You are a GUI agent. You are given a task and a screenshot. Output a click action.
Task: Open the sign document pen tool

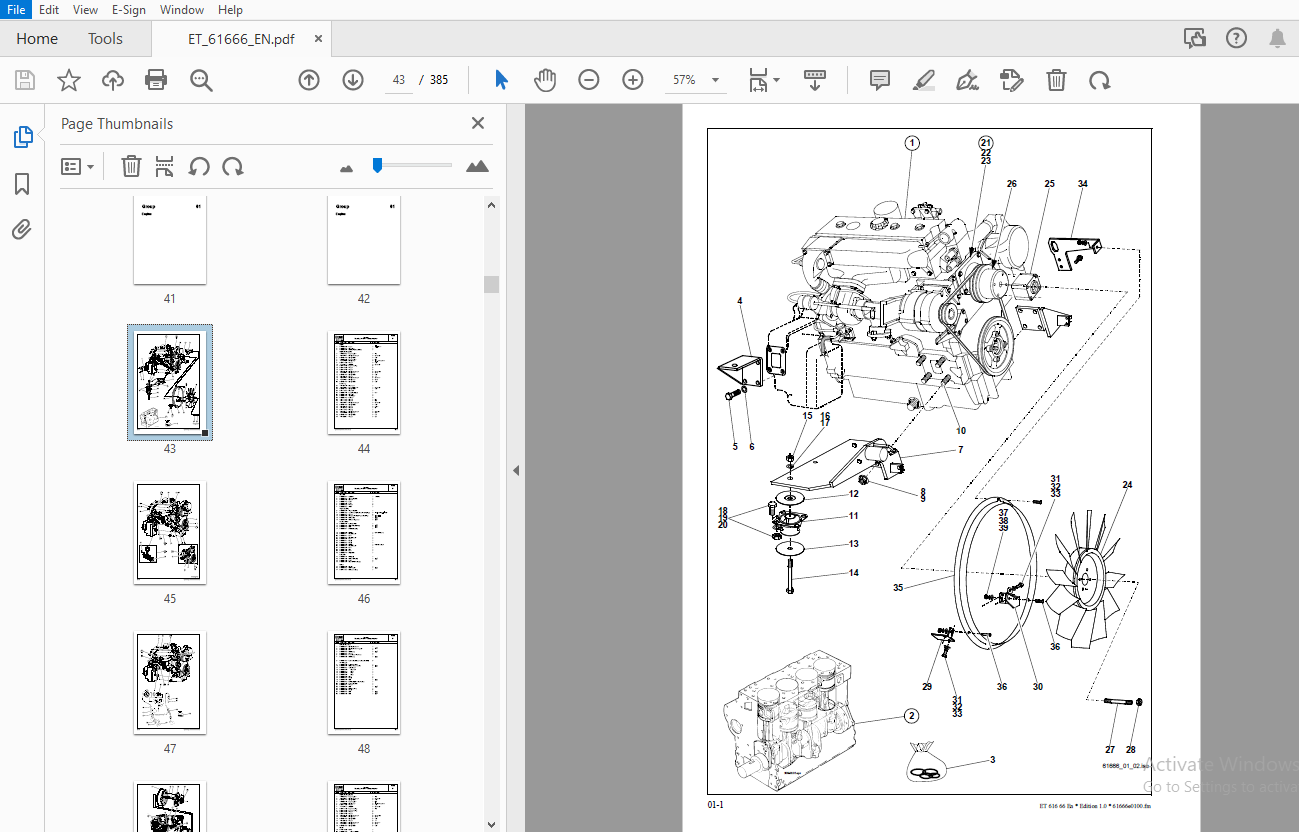[x=968, y=80]
